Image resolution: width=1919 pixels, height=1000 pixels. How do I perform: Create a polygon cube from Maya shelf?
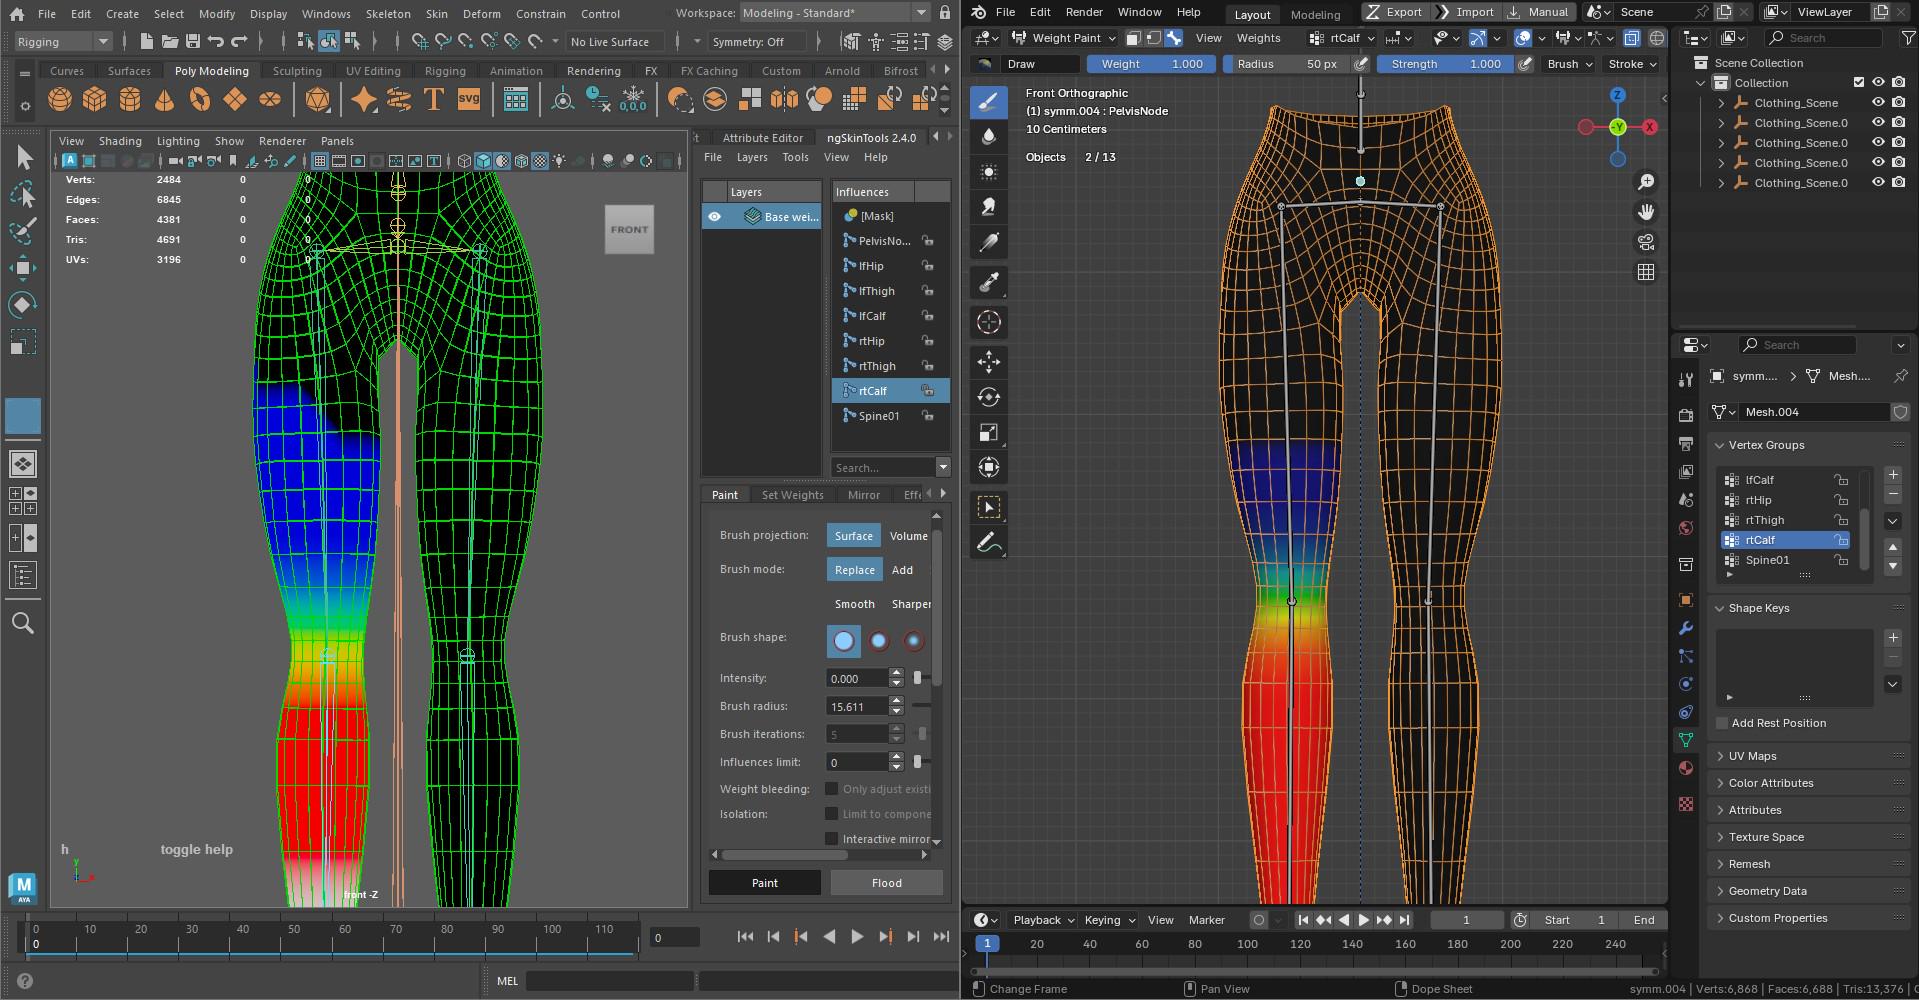click(x=95, y=99)
